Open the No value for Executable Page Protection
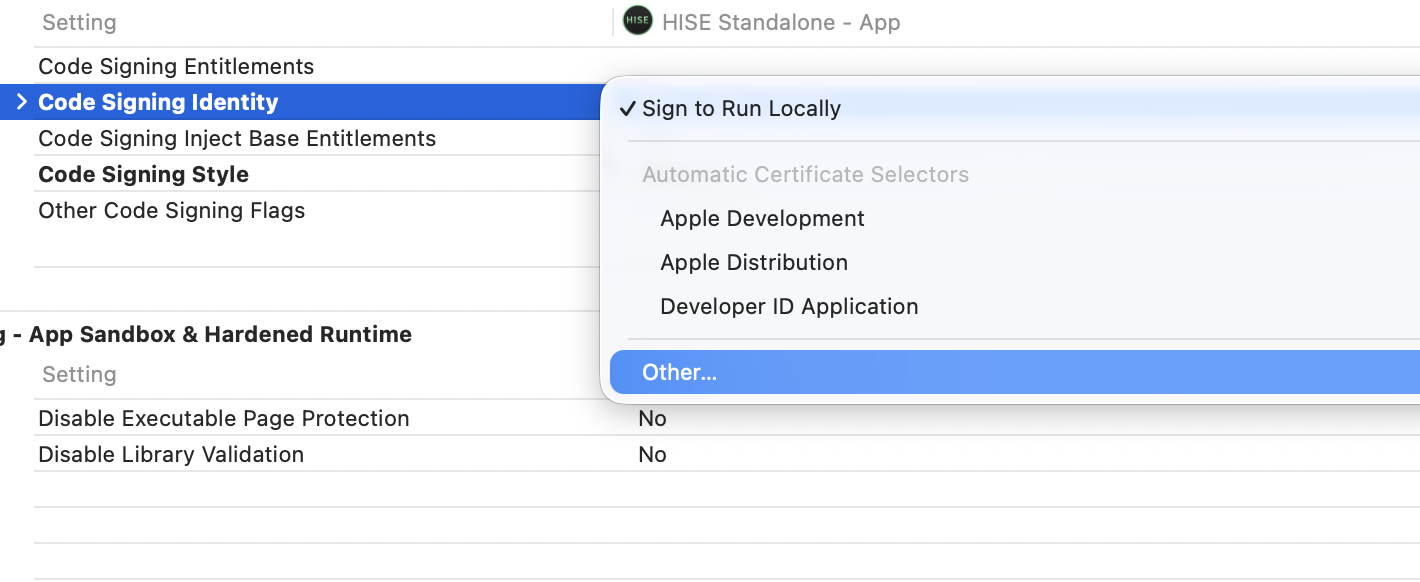The image size is (1420, 582). [x=652, y=418]
